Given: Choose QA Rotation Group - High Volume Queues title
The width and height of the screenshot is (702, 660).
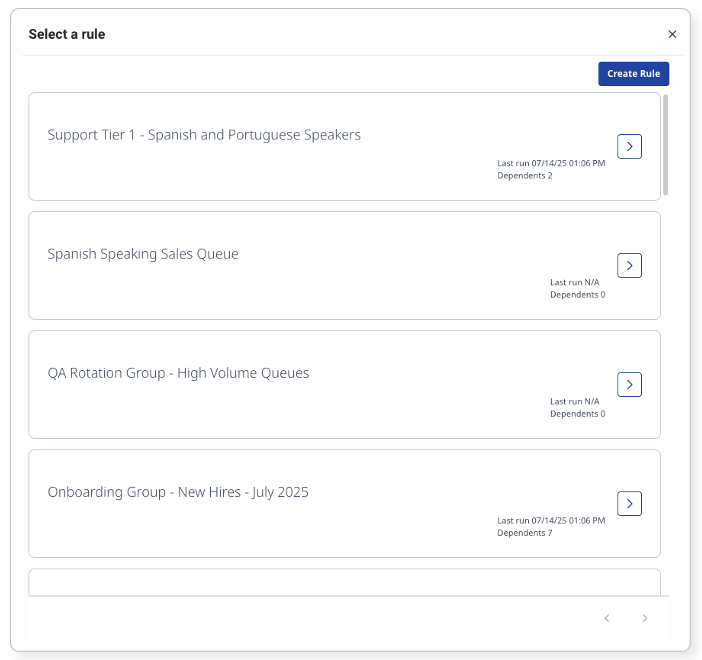Looking at the screenshot, I should tap(178, 373).
